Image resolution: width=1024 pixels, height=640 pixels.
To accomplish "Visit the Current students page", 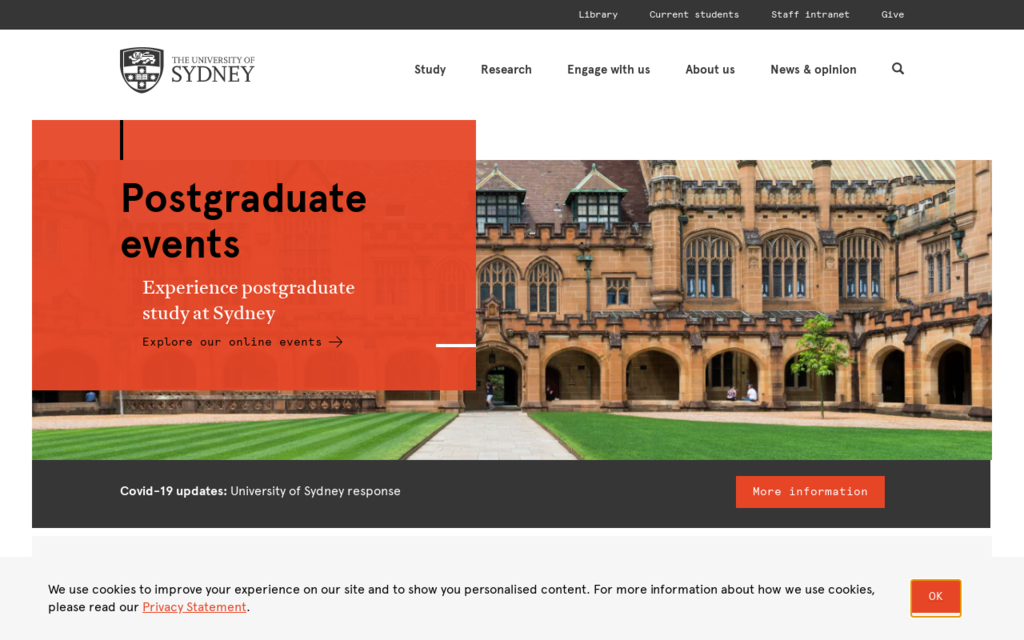I will [694, 14].
